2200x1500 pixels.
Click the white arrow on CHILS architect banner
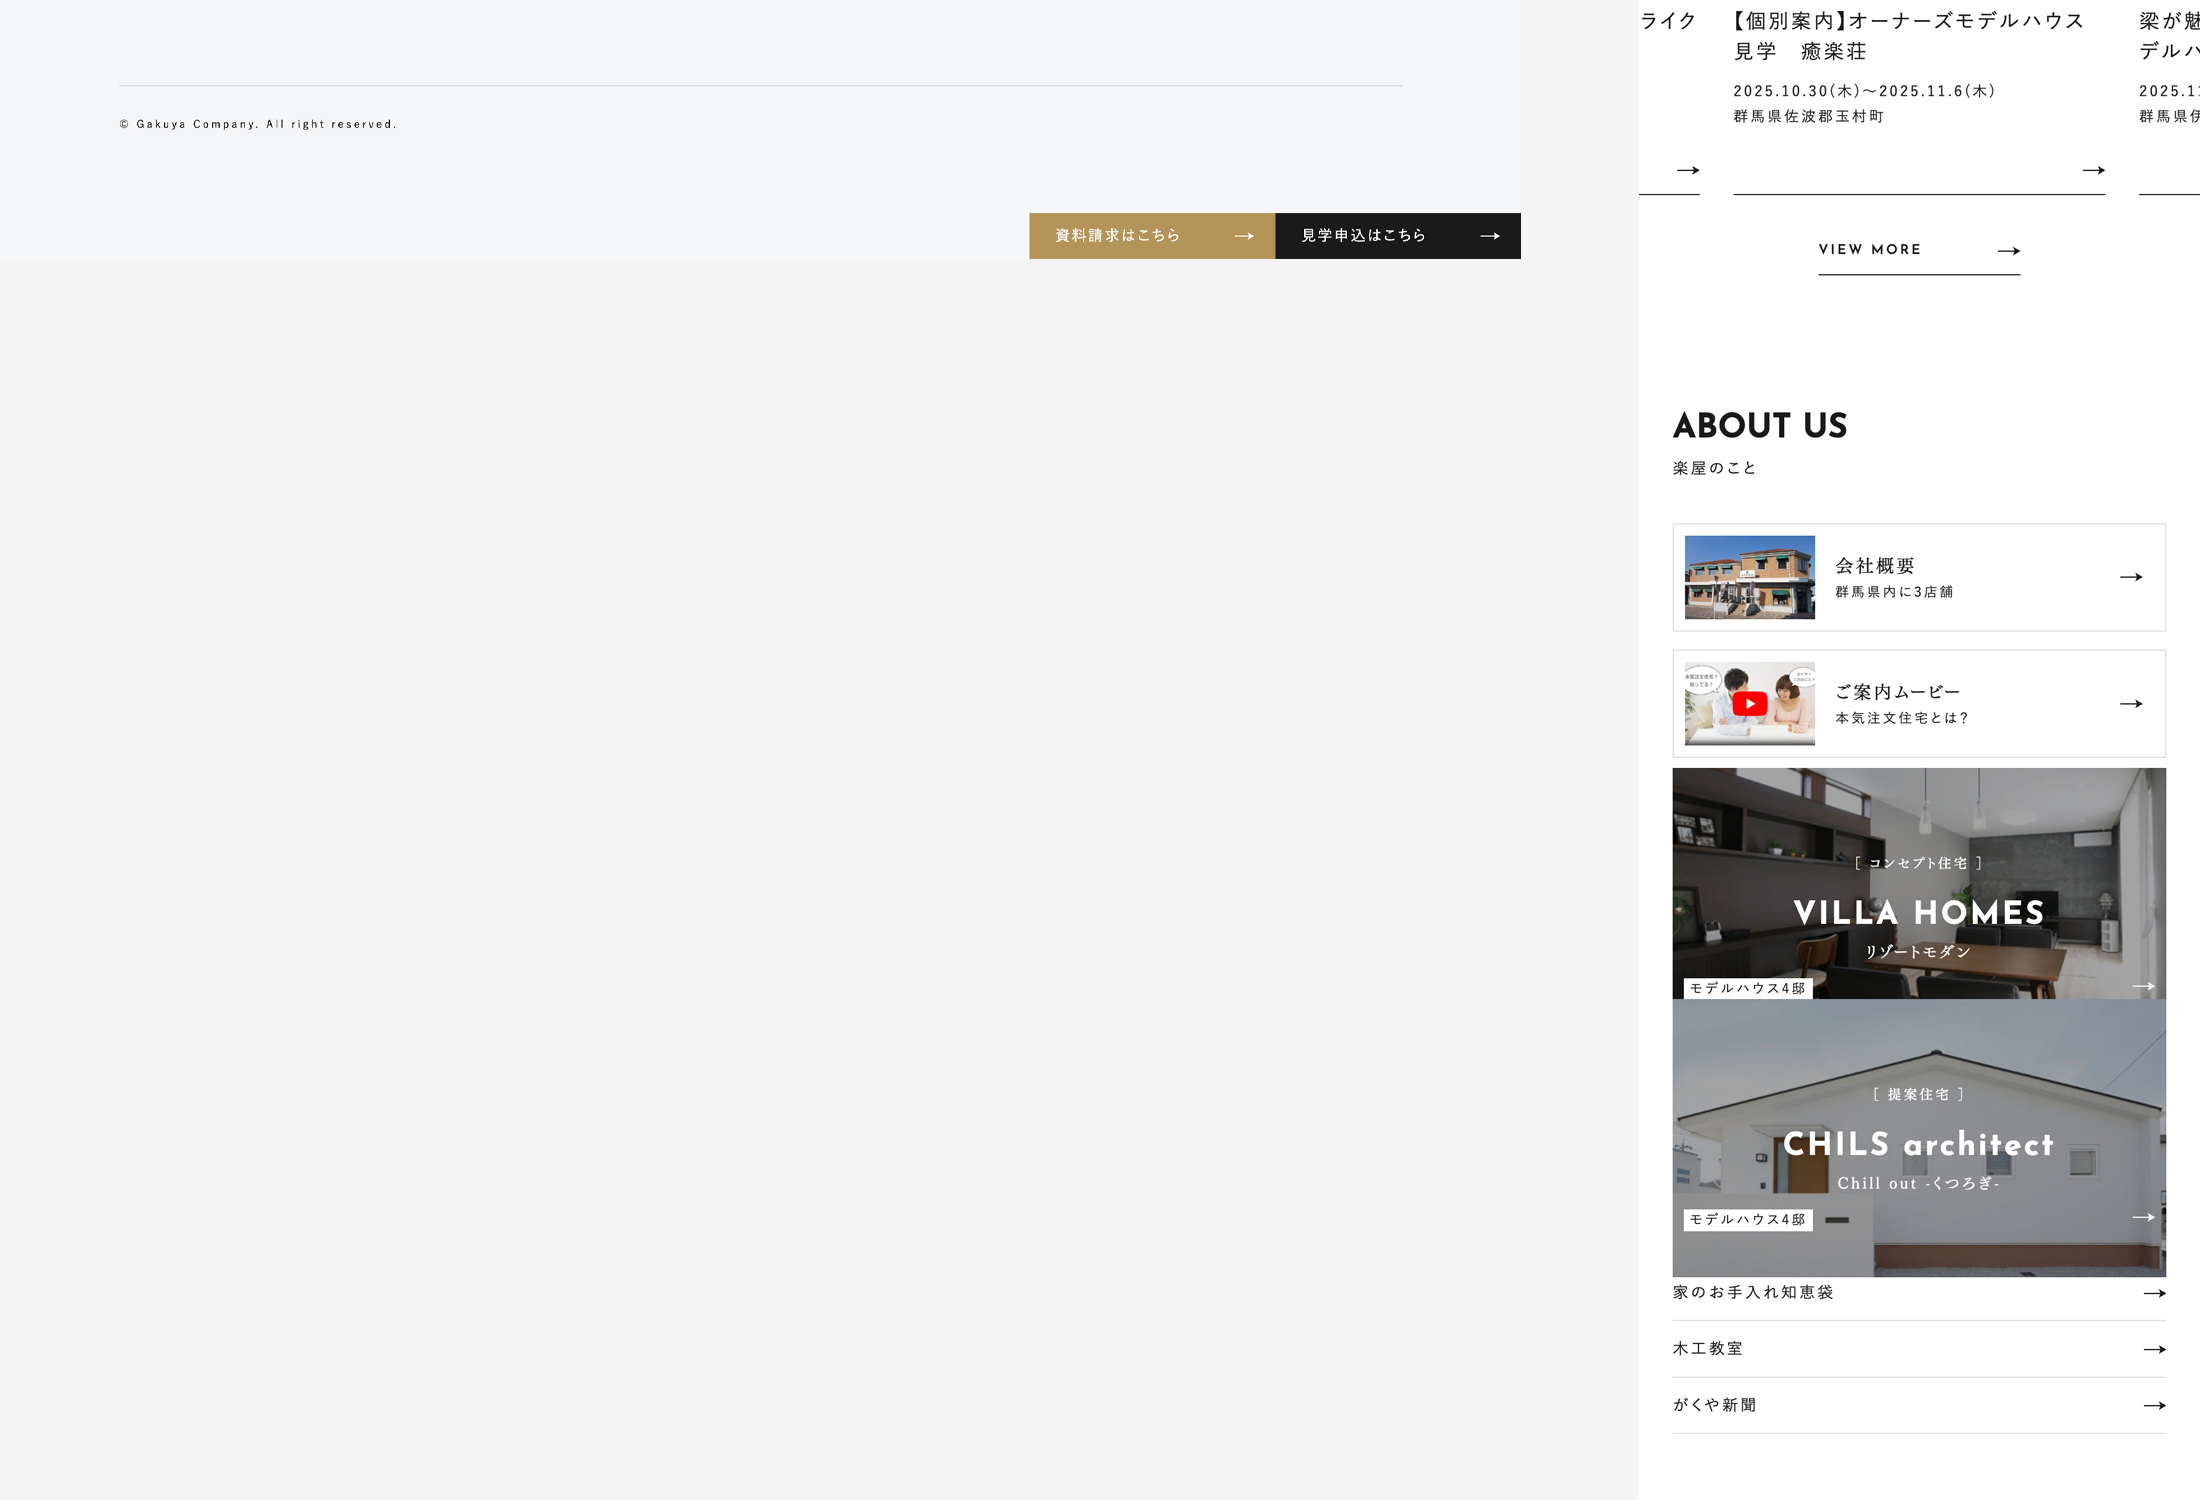2142,1217
